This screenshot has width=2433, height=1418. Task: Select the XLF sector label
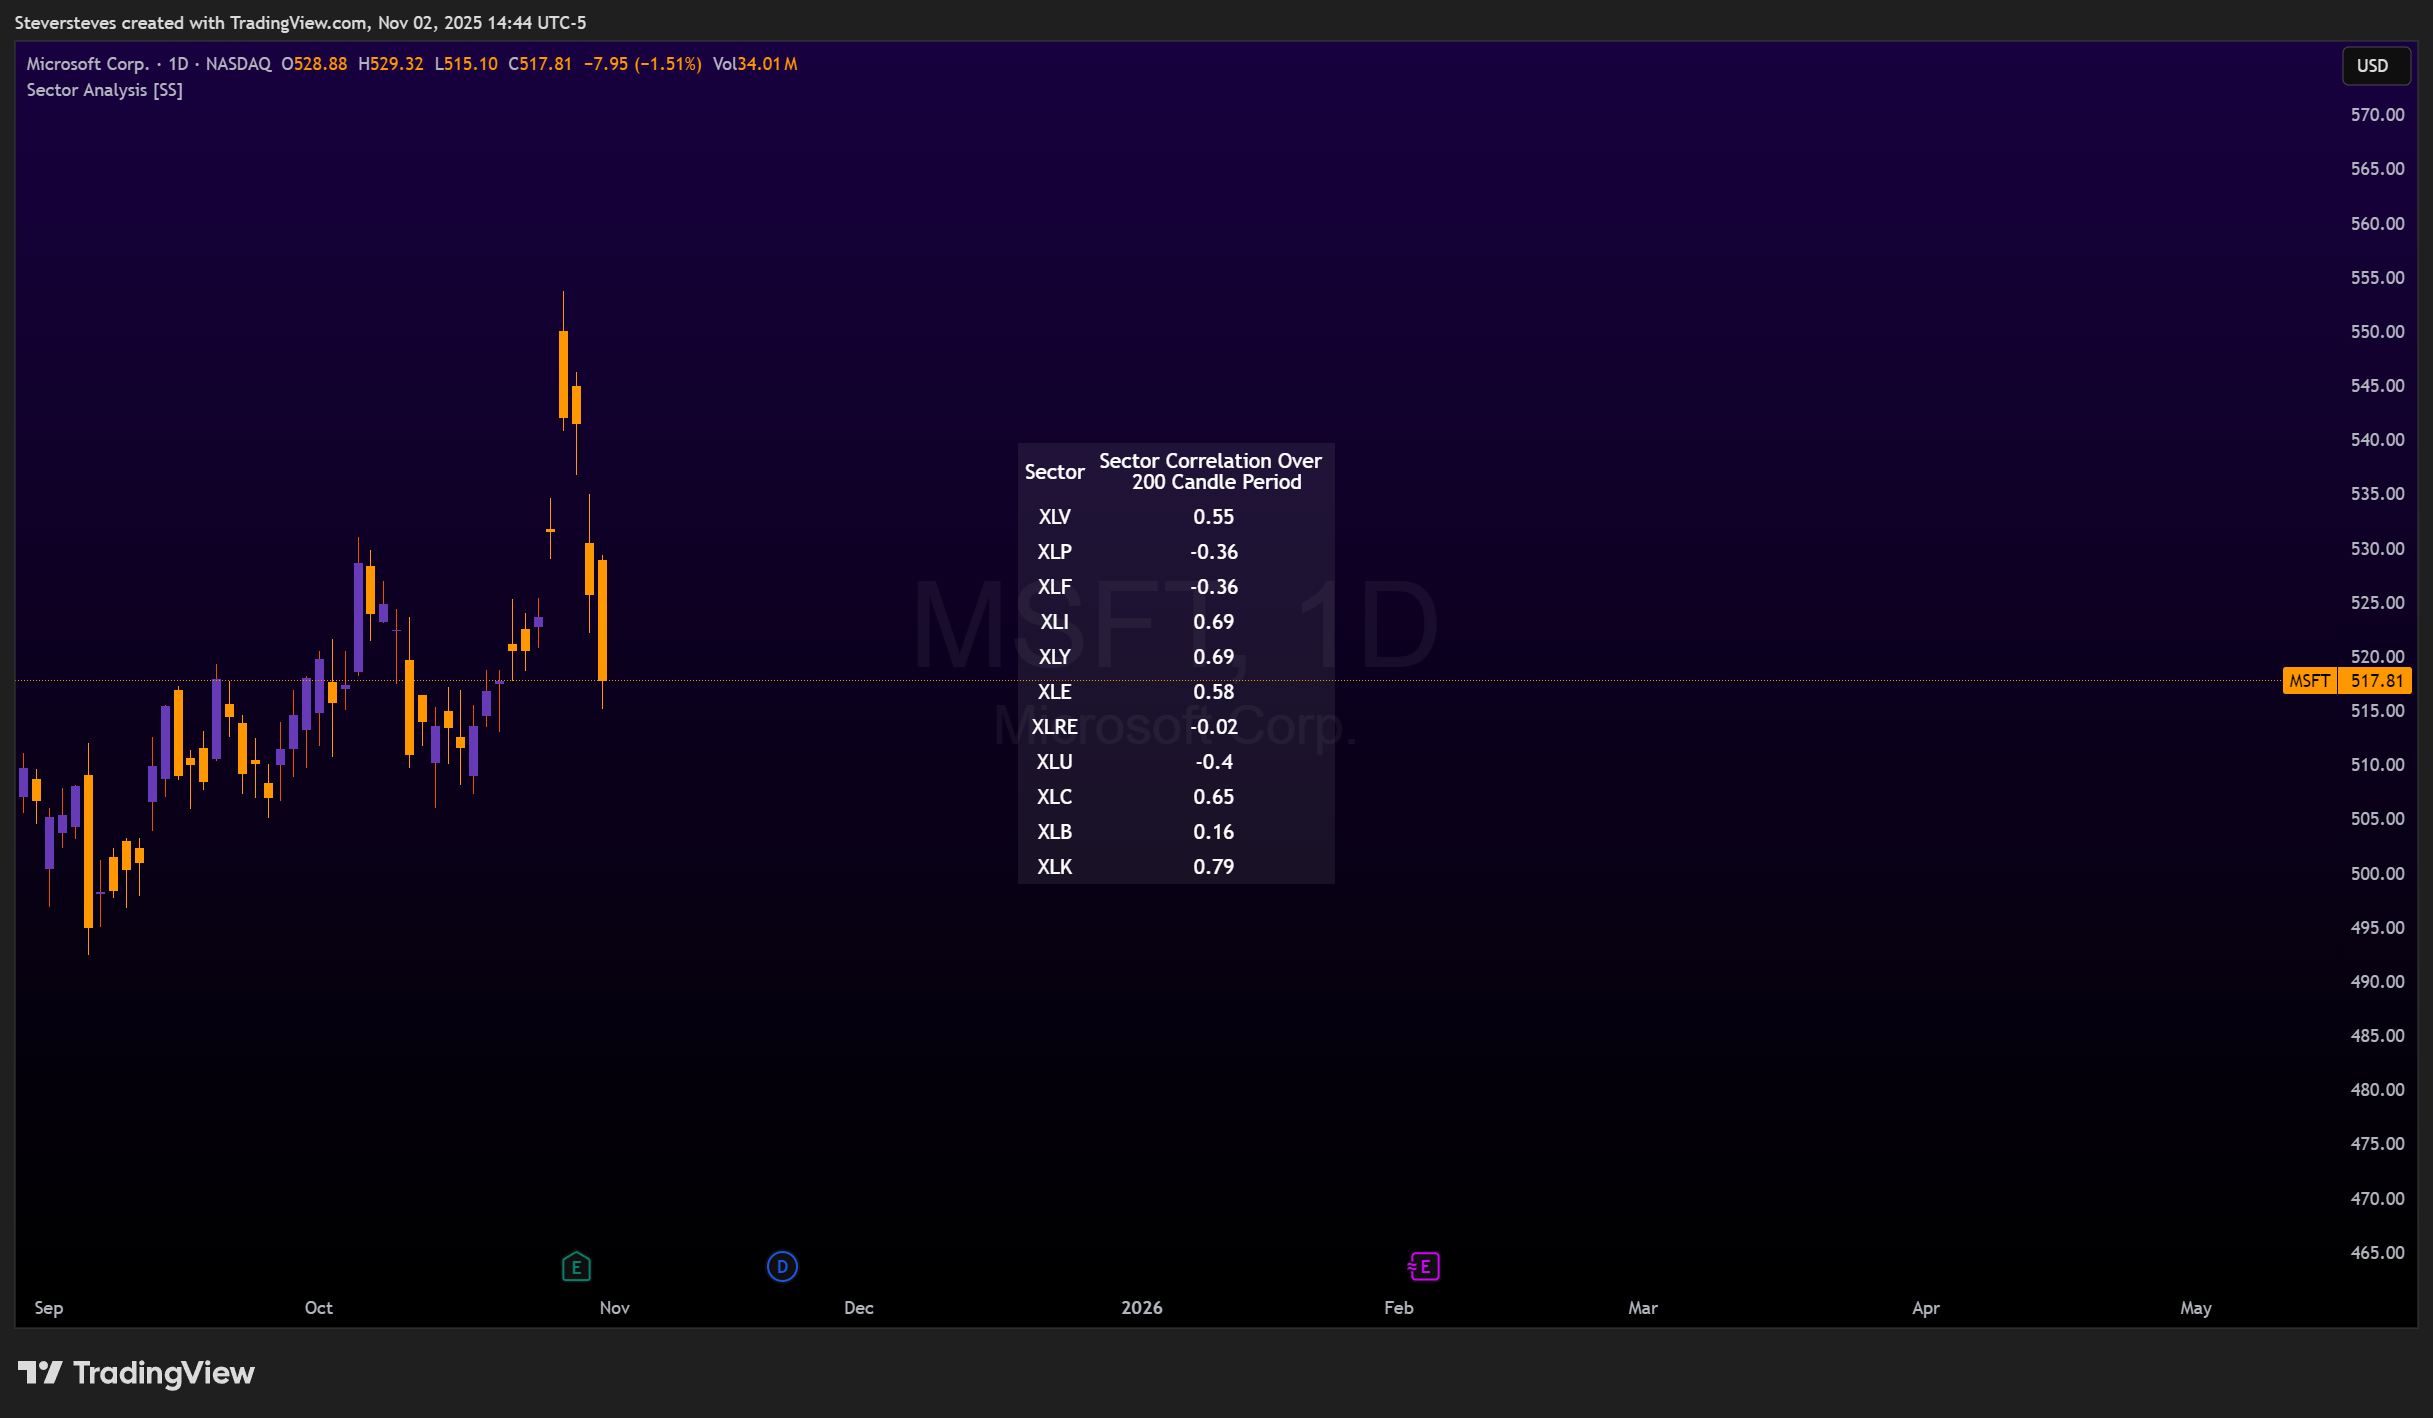1054,587
